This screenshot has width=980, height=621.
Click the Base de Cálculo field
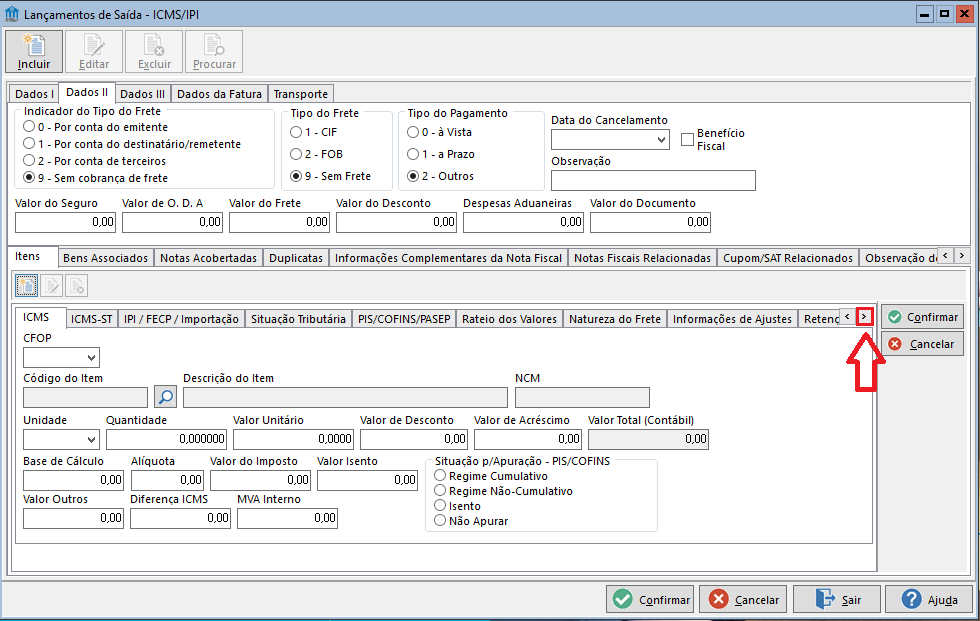[x=73, y=480]
